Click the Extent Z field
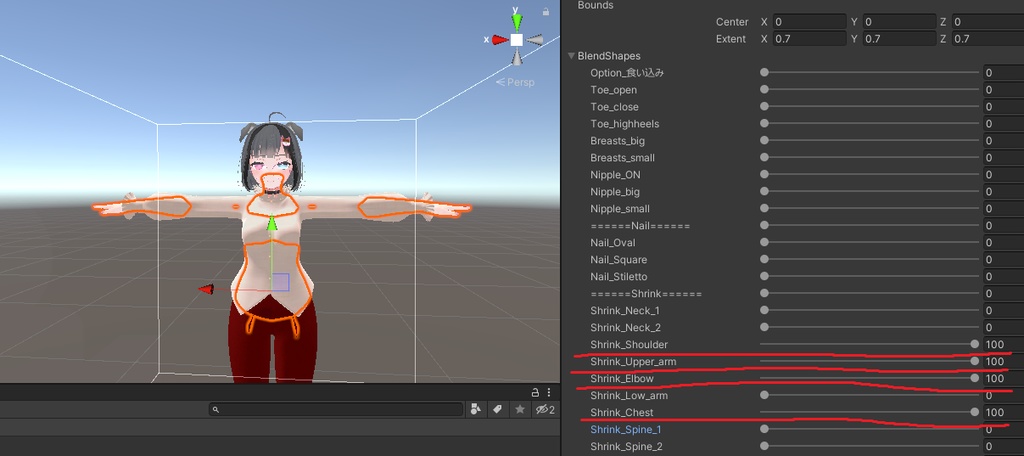 (x=988, y=39)
